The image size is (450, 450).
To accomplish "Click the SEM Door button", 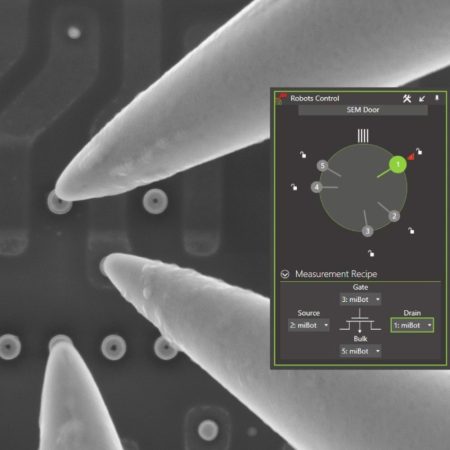I will [363, 110].
